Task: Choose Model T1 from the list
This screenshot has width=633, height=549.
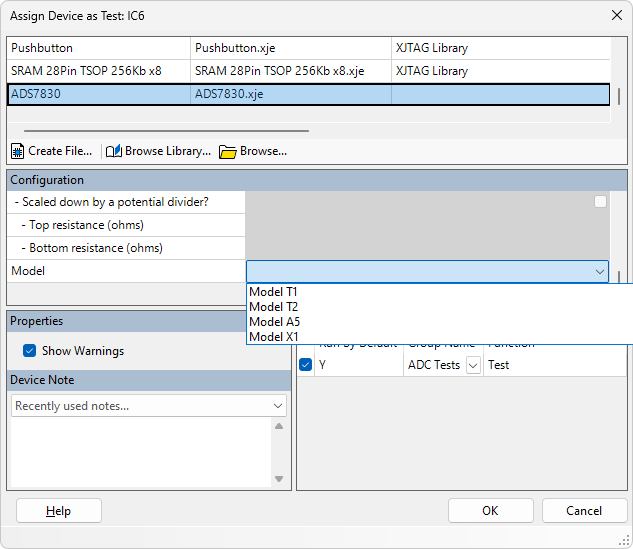Action: point(273,292)
